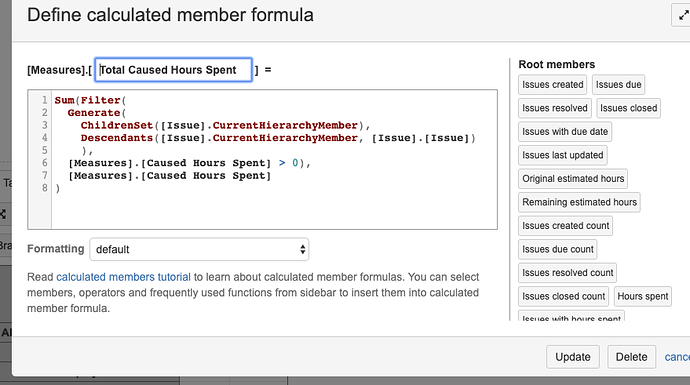Insert the Issues closed count member
This screenshot has height=385, width=690.
563,297
